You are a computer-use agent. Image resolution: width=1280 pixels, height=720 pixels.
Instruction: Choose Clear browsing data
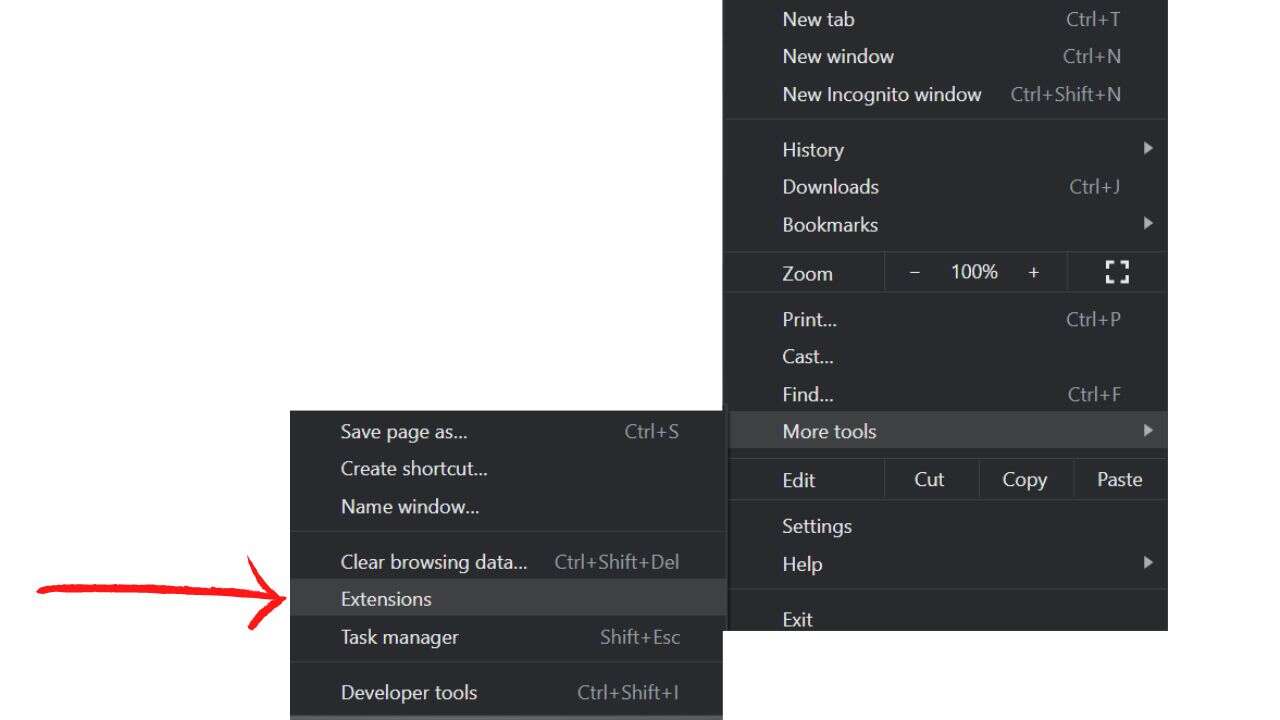[434, 561]
